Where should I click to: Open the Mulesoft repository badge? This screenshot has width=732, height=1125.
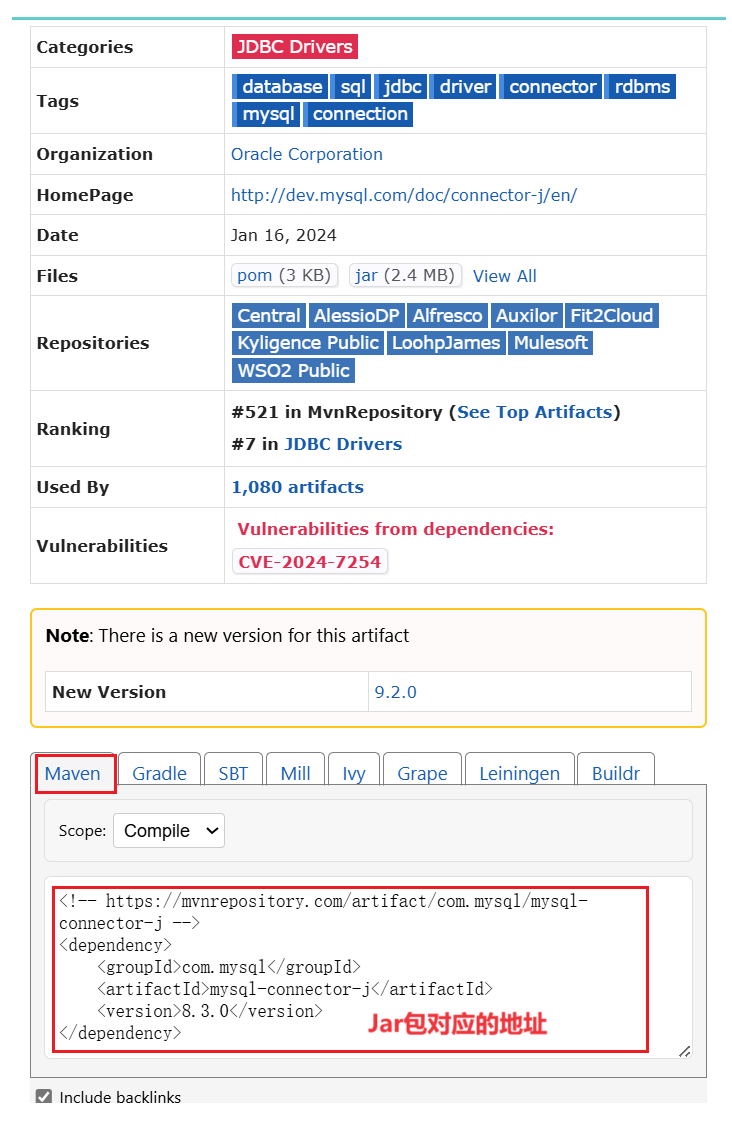[550, 343]
